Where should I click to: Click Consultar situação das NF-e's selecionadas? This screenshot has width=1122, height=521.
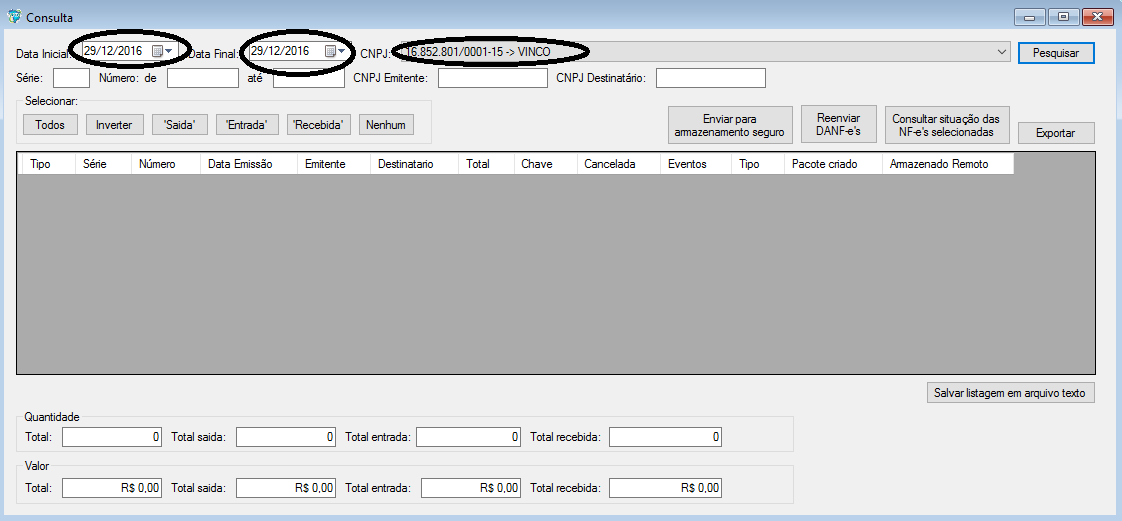[946, 125]
